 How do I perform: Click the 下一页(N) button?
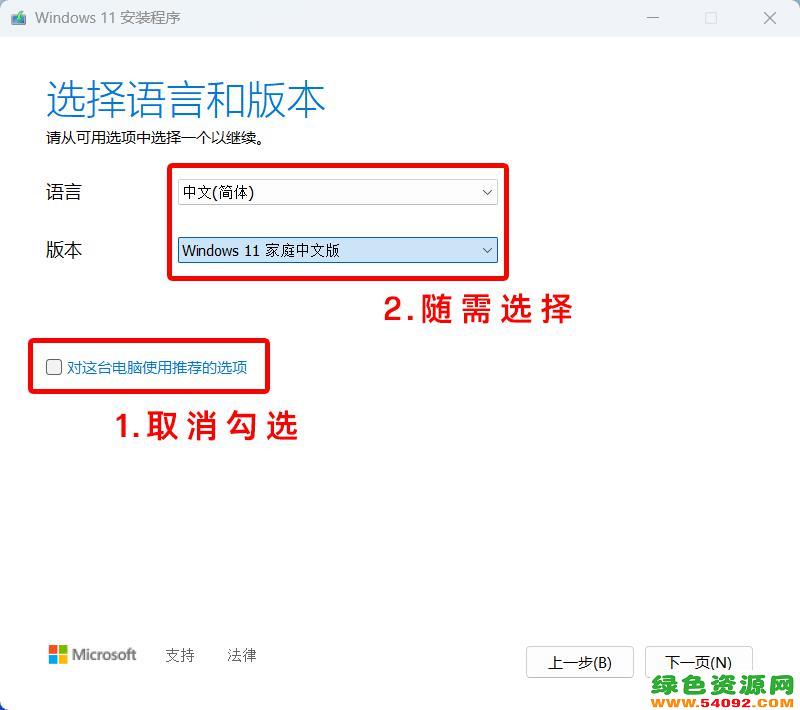pos(699,661)
